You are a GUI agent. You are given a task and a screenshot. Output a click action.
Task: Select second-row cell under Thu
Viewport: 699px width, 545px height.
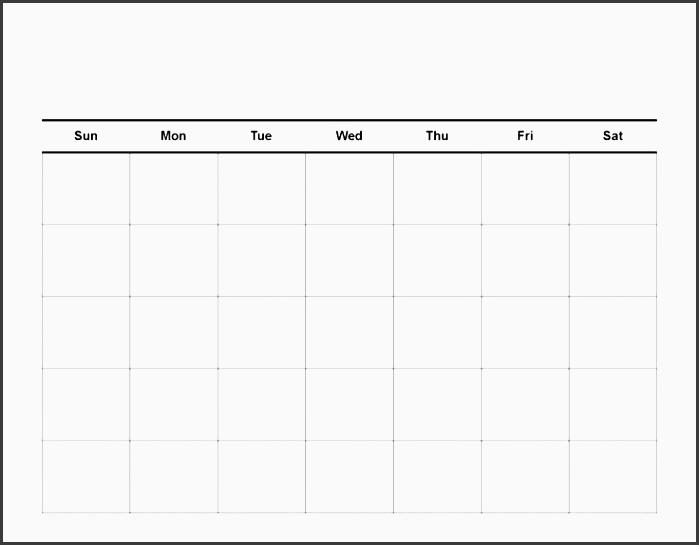[x=437, y=260]
